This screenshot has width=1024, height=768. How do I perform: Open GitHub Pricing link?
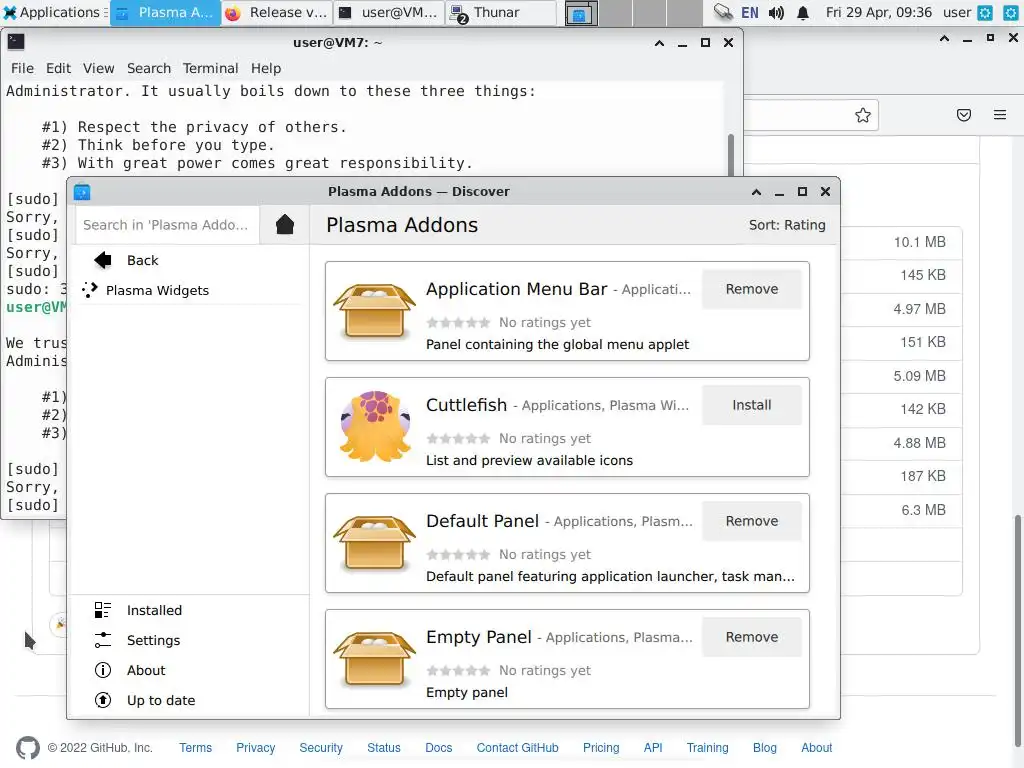601,748
